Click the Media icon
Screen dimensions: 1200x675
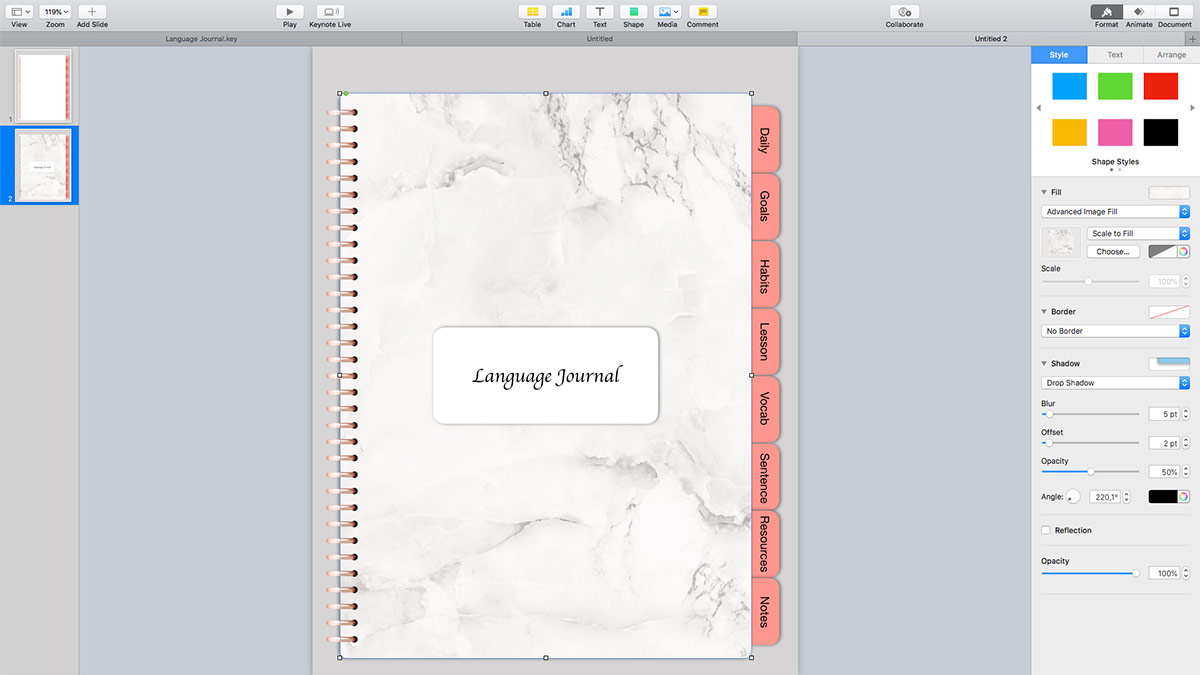[667, 12]
